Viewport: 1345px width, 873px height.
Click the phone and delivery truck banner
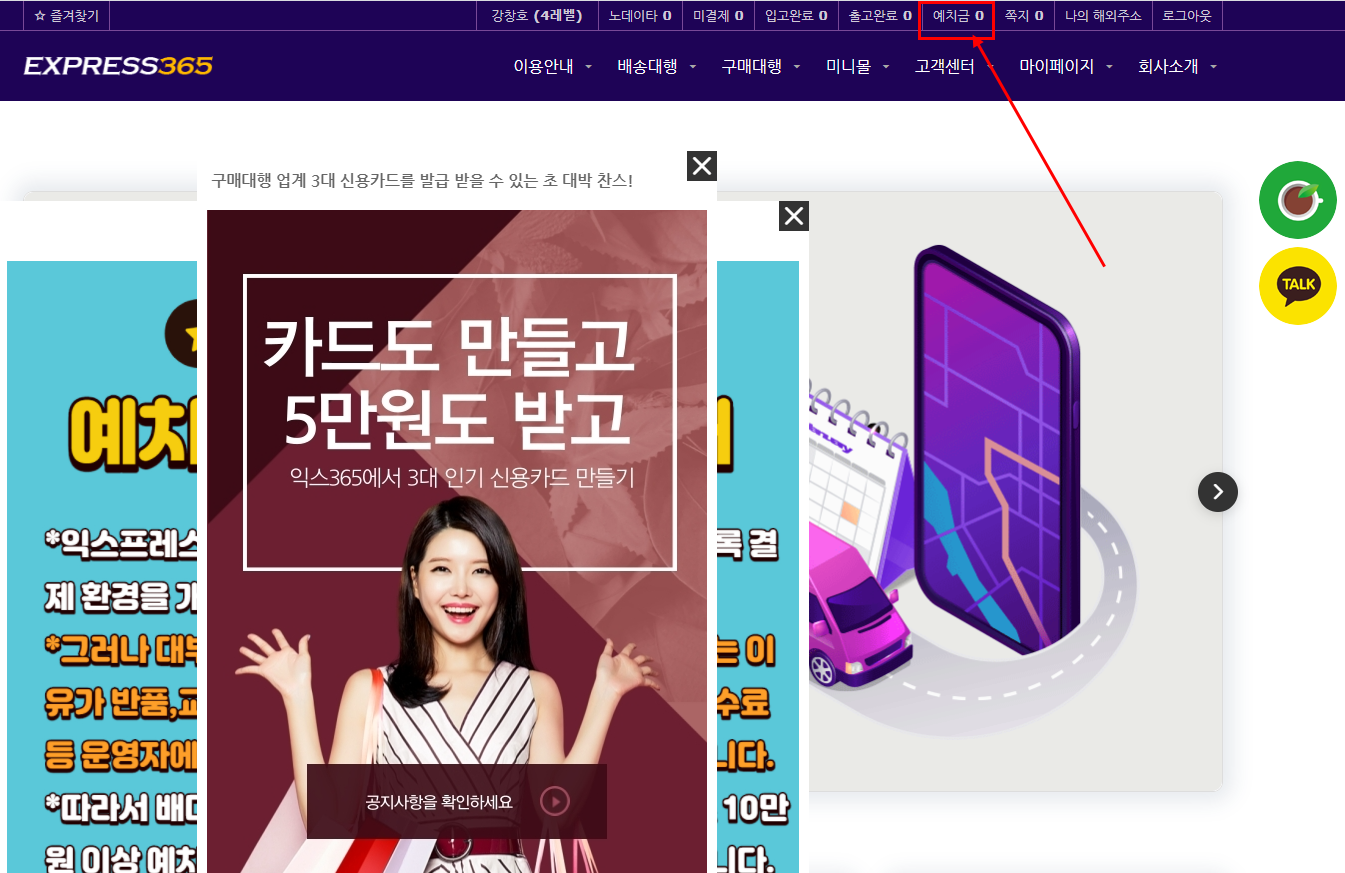tap(1015, 491)
